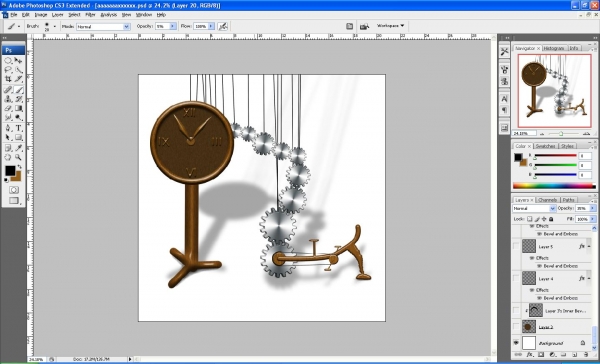Enable Quick Mask mode in the toolbox
The width and height of the screenshot is (600, 364).
tap(14, 190)
